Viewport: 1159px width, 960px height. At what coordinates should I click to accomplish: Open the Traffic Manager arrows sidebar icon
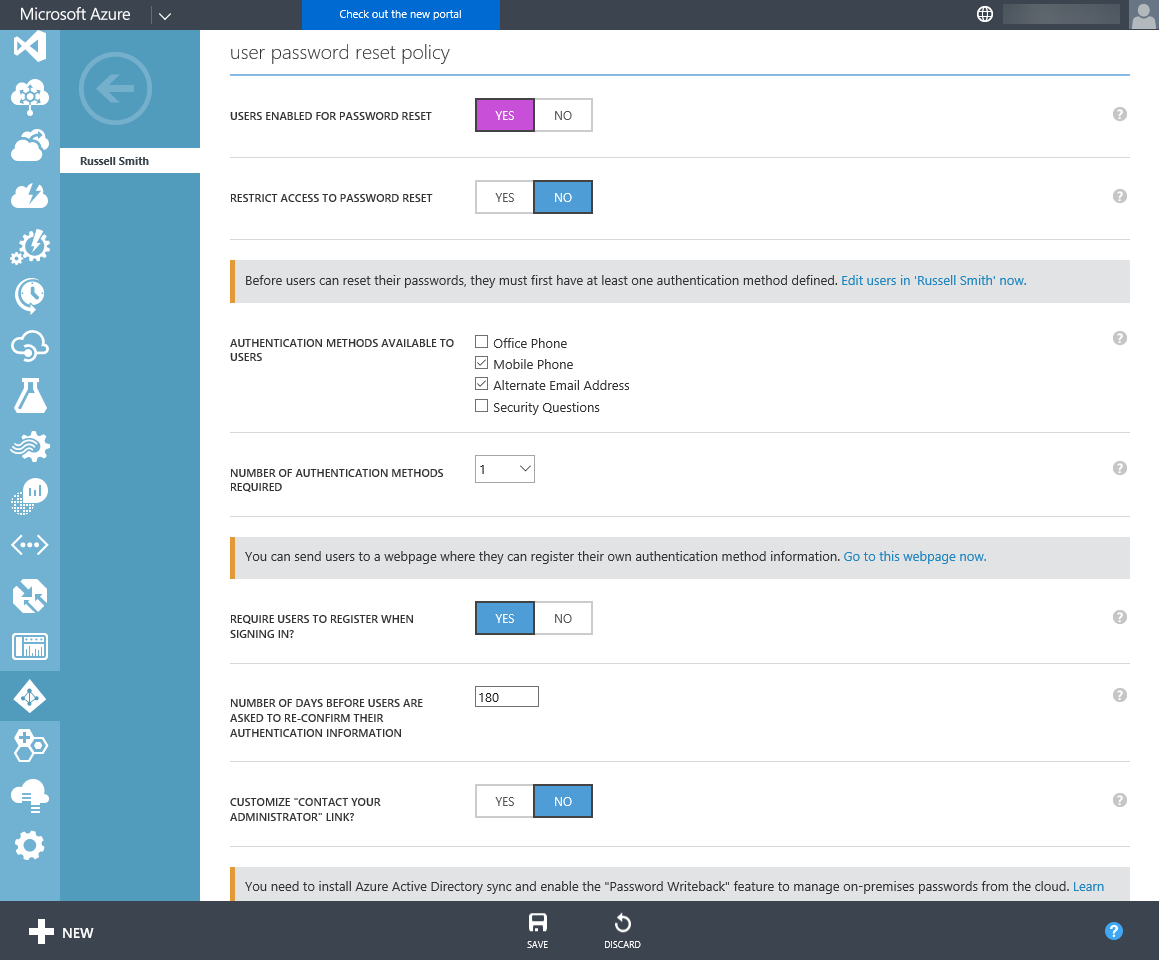(x=30, y=596)
